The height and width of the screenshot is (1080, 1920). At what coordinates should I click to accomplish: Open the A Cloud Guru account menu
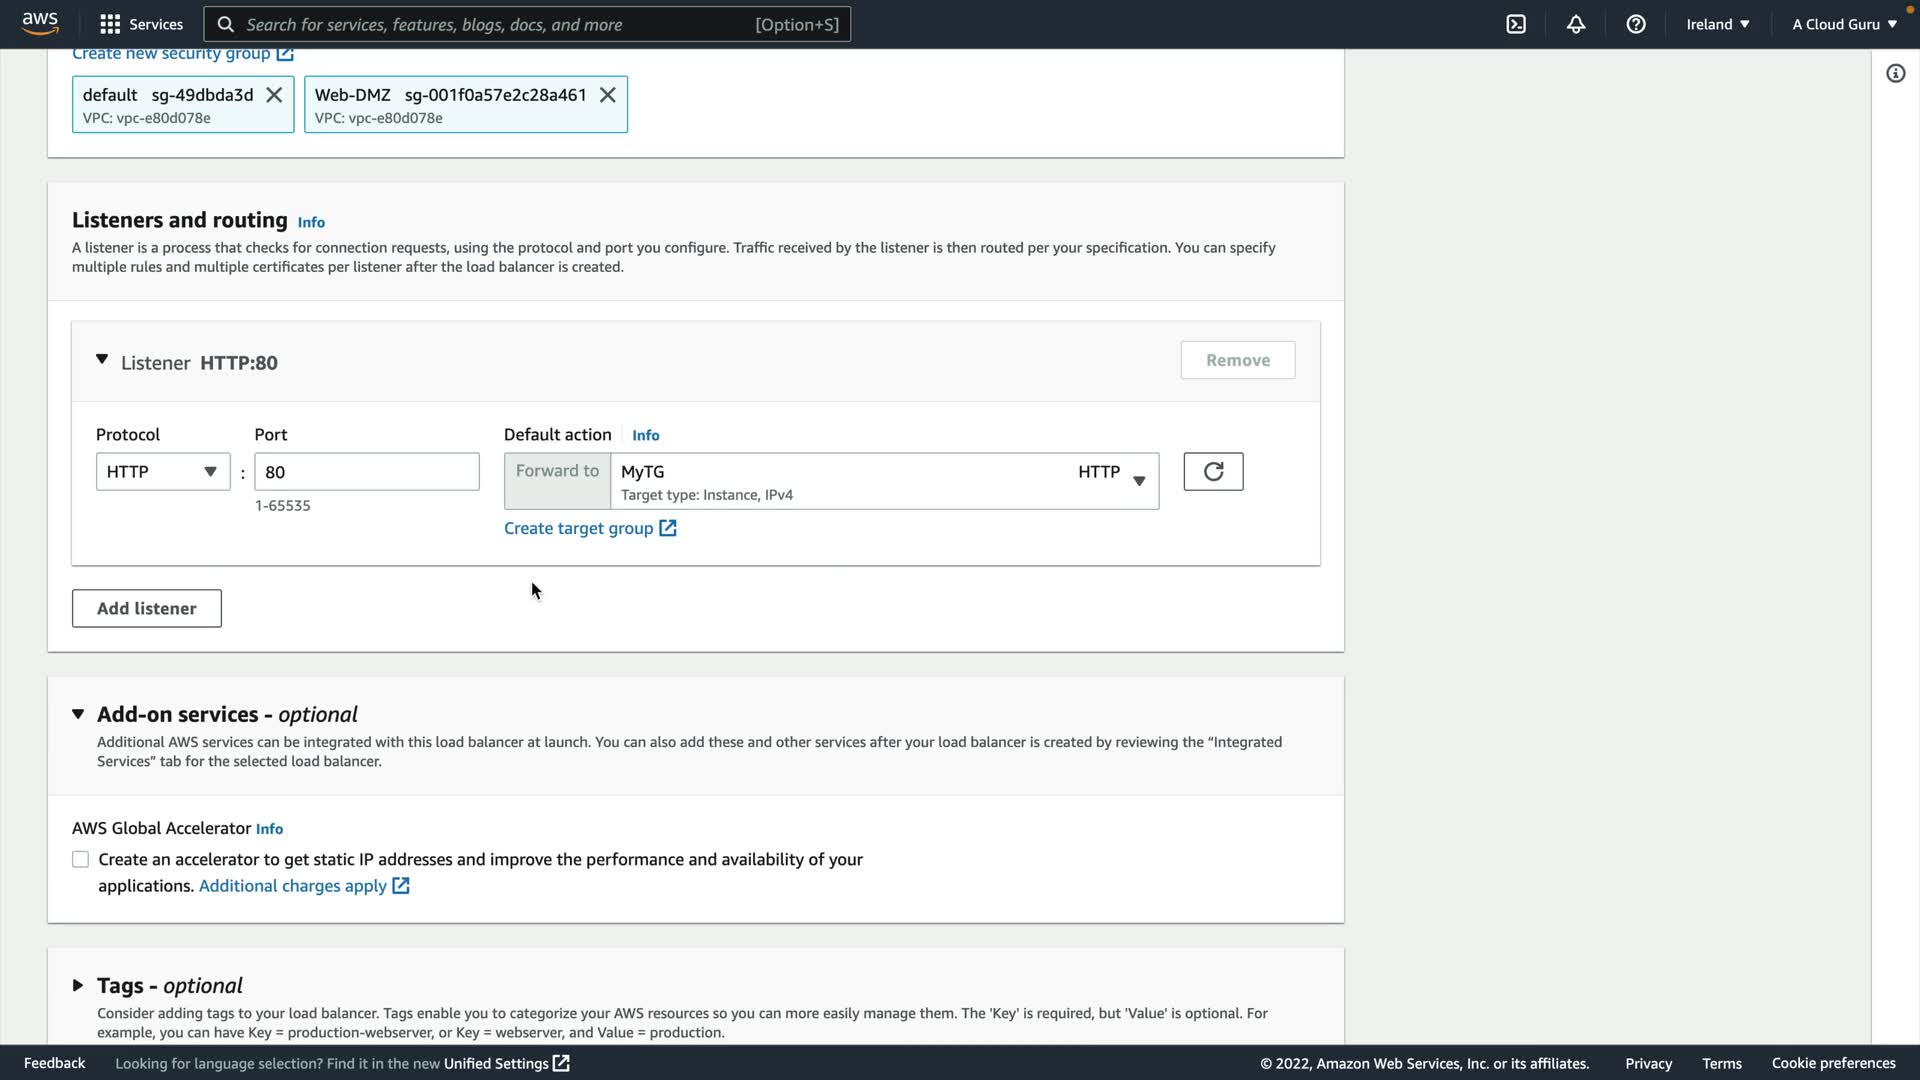coord(1843,24)
